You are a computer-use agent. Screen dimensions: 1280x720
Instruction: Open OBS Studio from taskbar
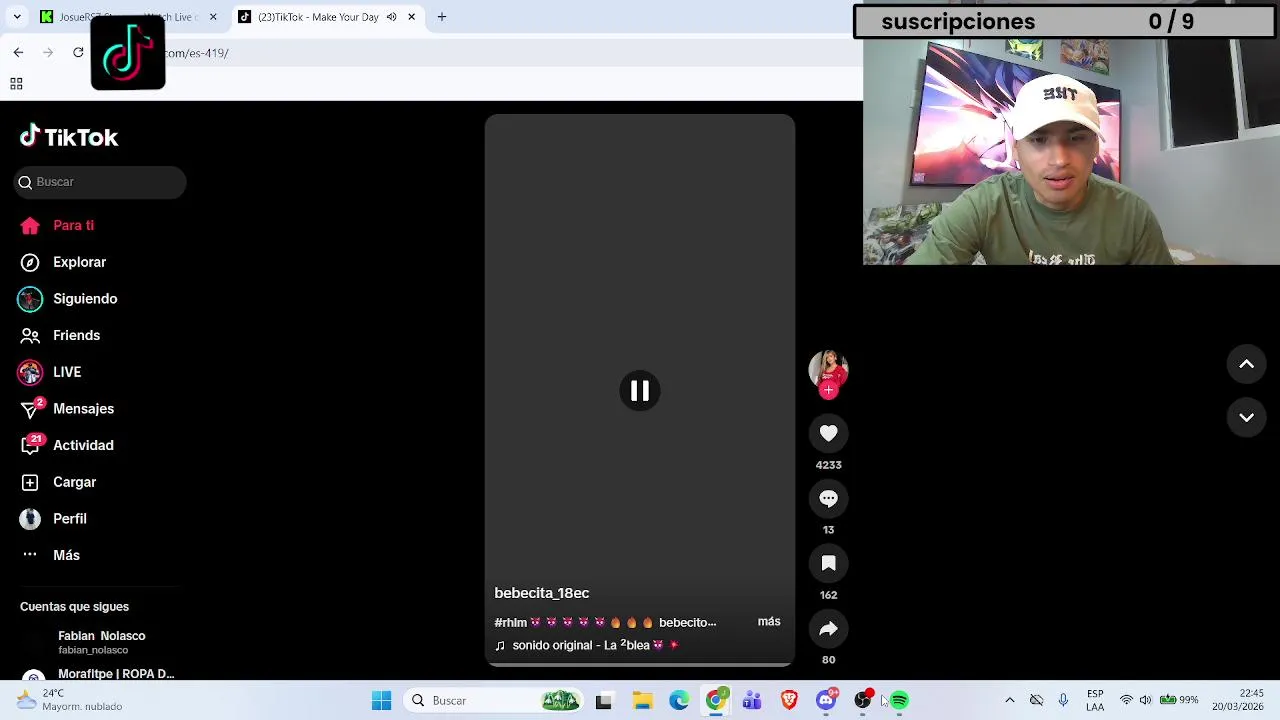(x=863, y=701)
